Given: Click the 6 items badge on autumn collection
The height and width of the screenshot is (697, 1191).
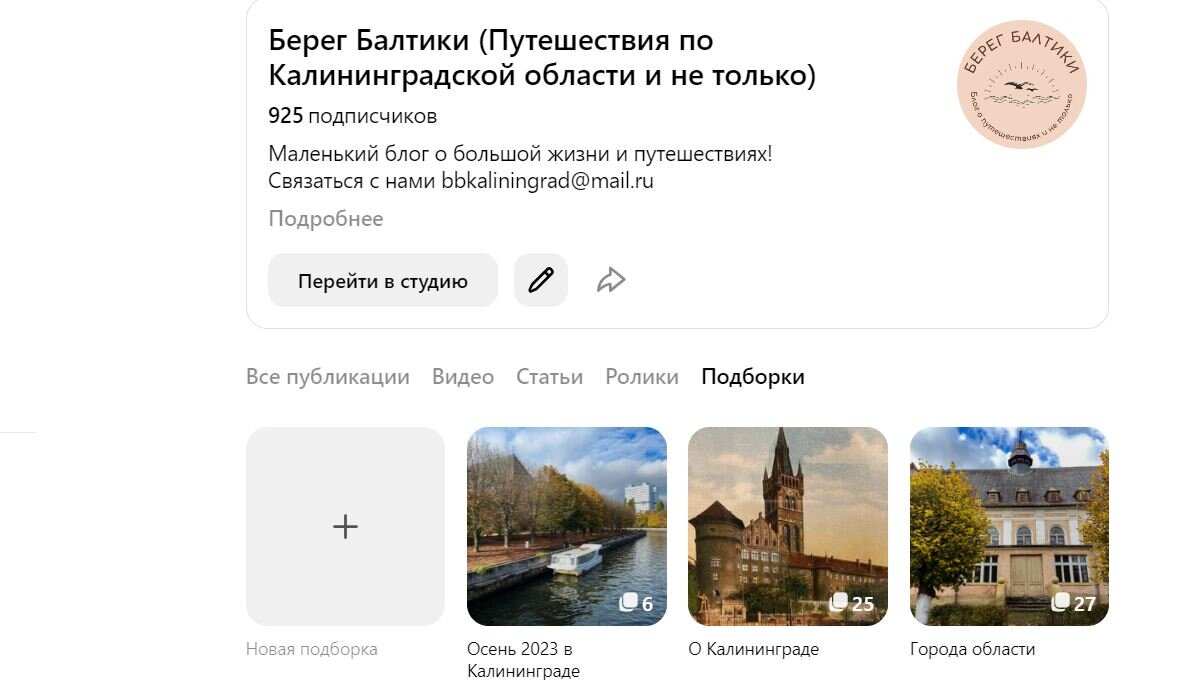Looking at the screenshot, I should [x=637, y=604].
